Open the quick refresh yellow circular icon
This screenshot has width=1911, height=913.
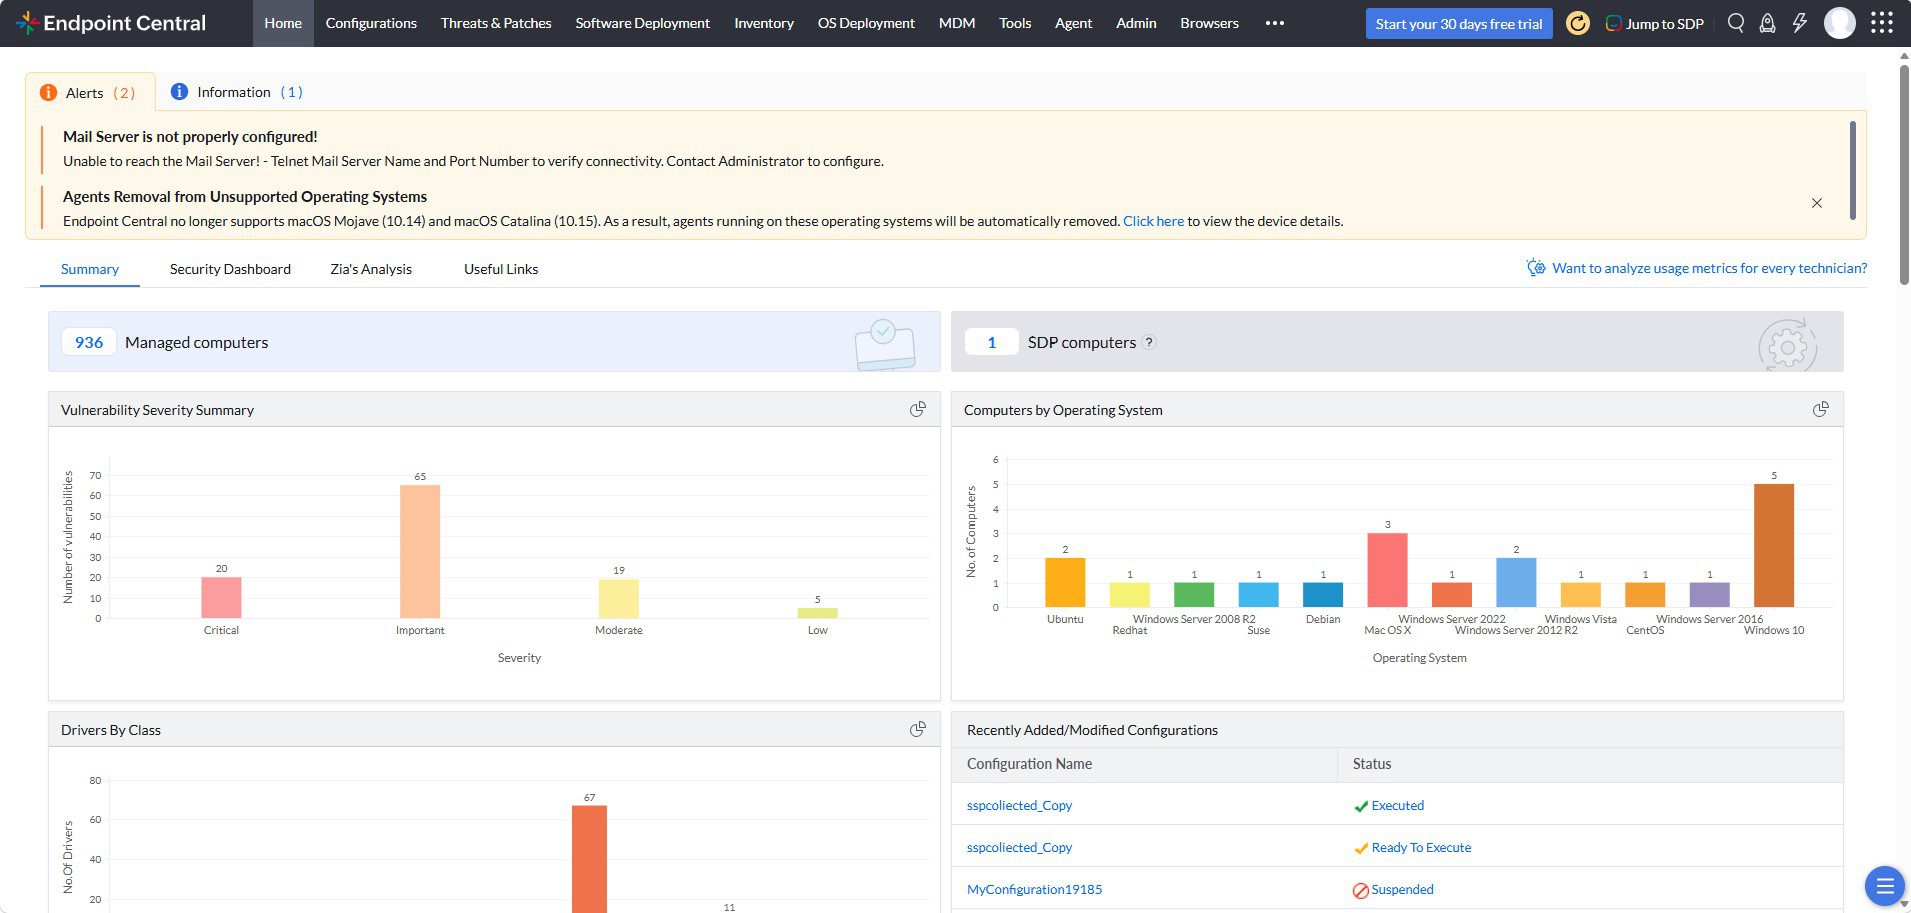click(1577, 23)
